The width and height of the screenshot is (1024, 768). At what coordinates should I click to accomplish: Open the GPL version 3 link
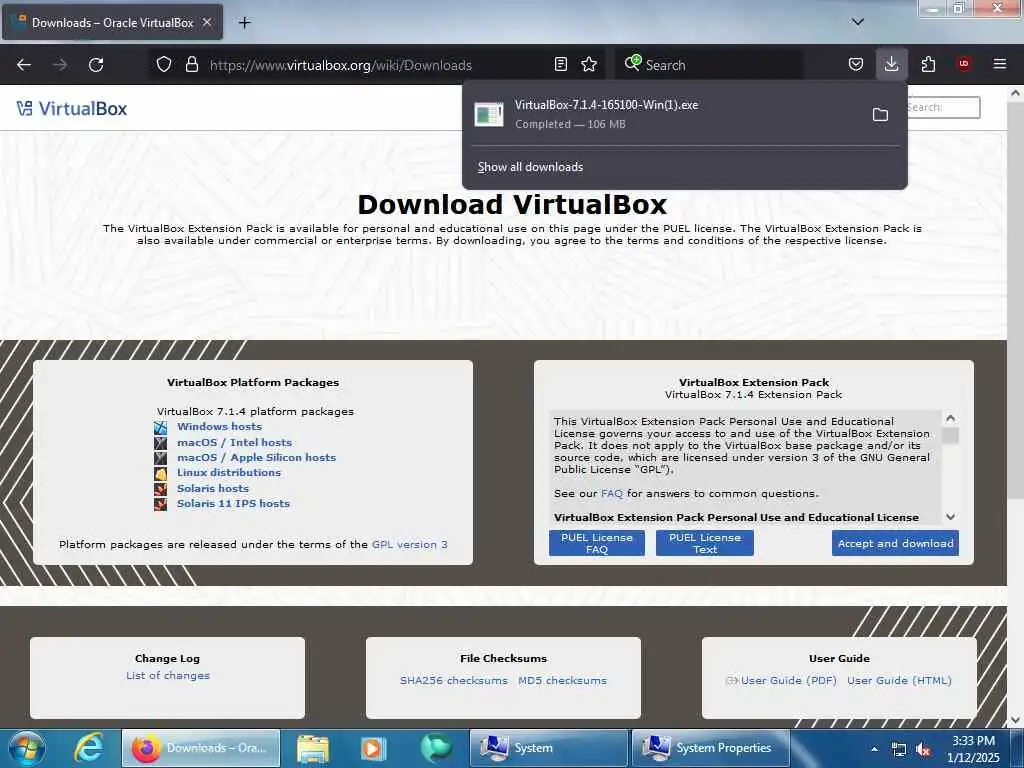(x=409, y=544)
